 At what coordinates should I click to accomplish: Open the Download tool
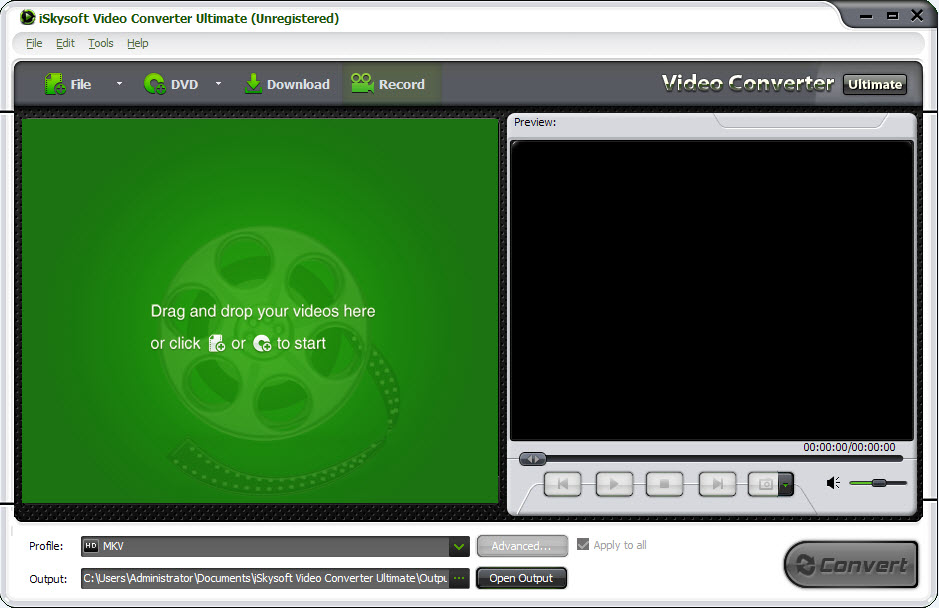click(x=287, y=84)
